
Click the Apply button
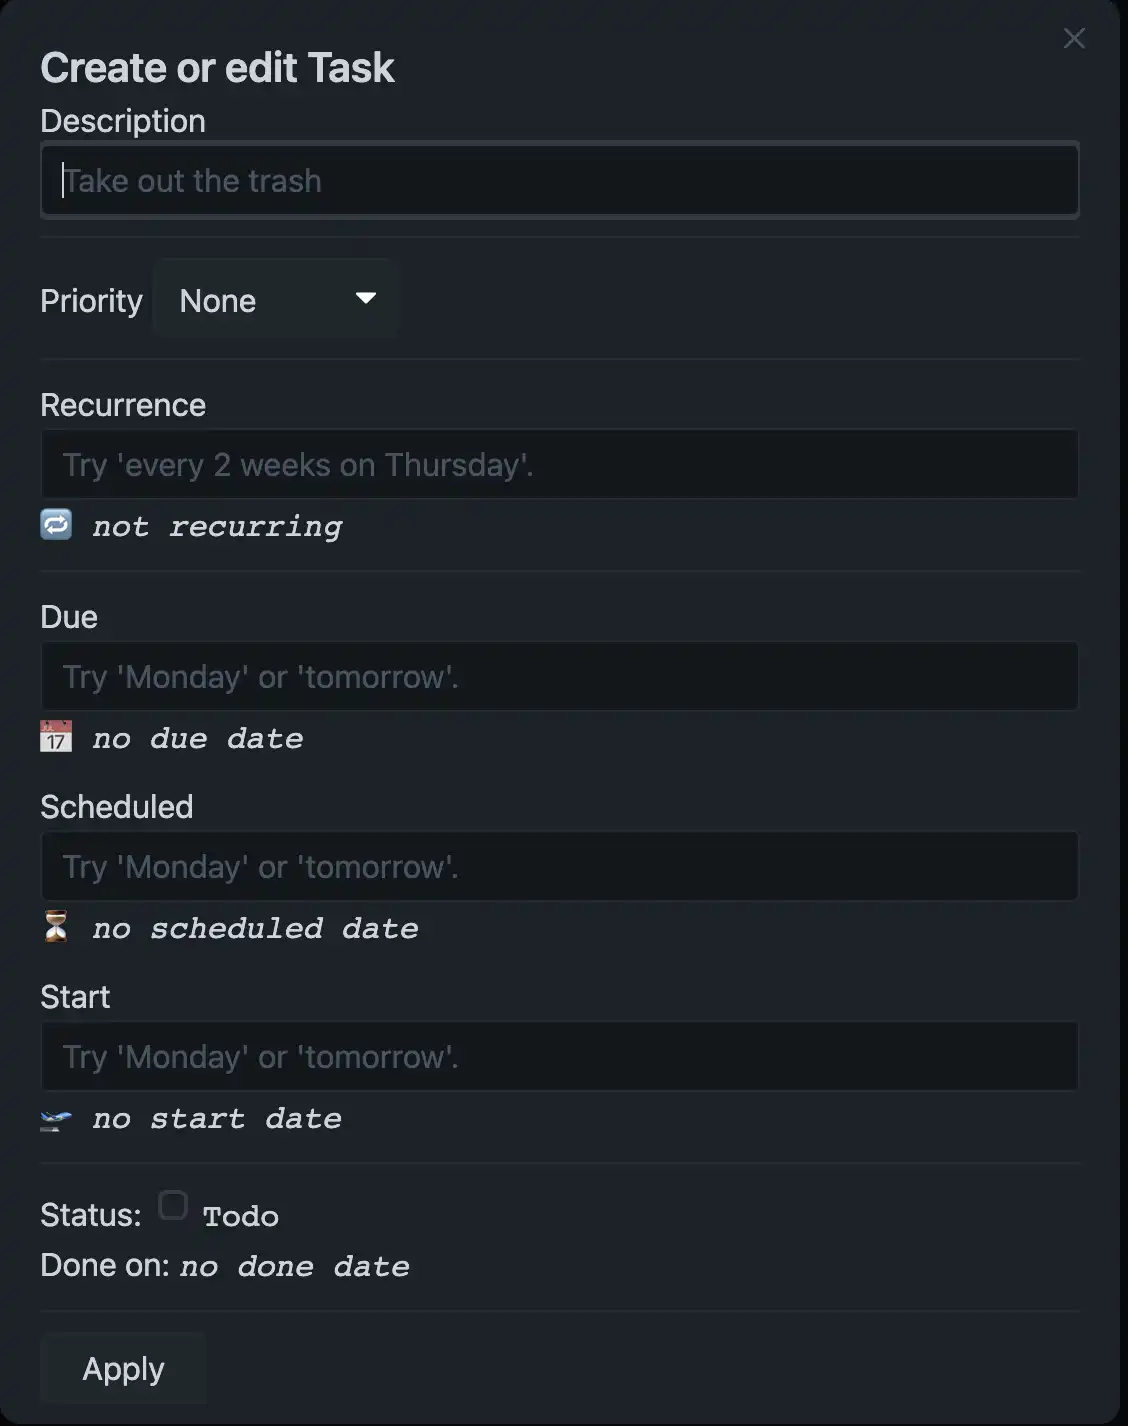tap(122, 1368)
